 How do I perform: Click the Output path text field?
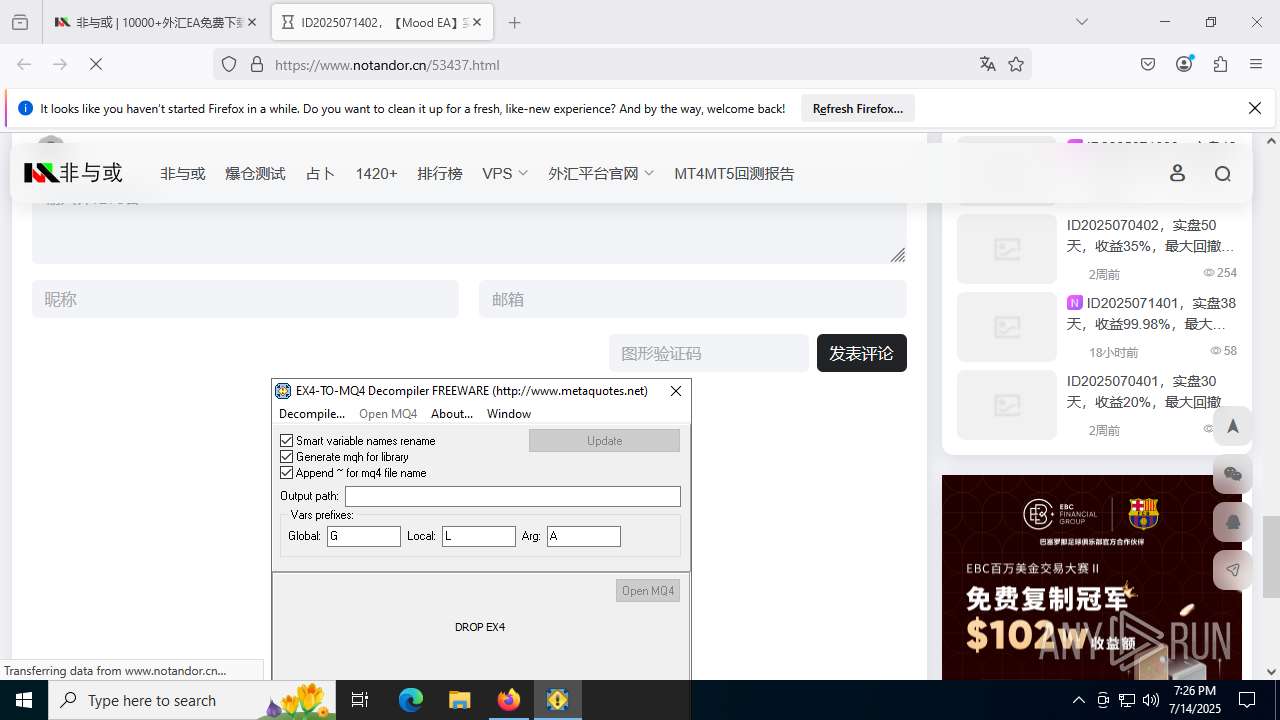[513, 496]
